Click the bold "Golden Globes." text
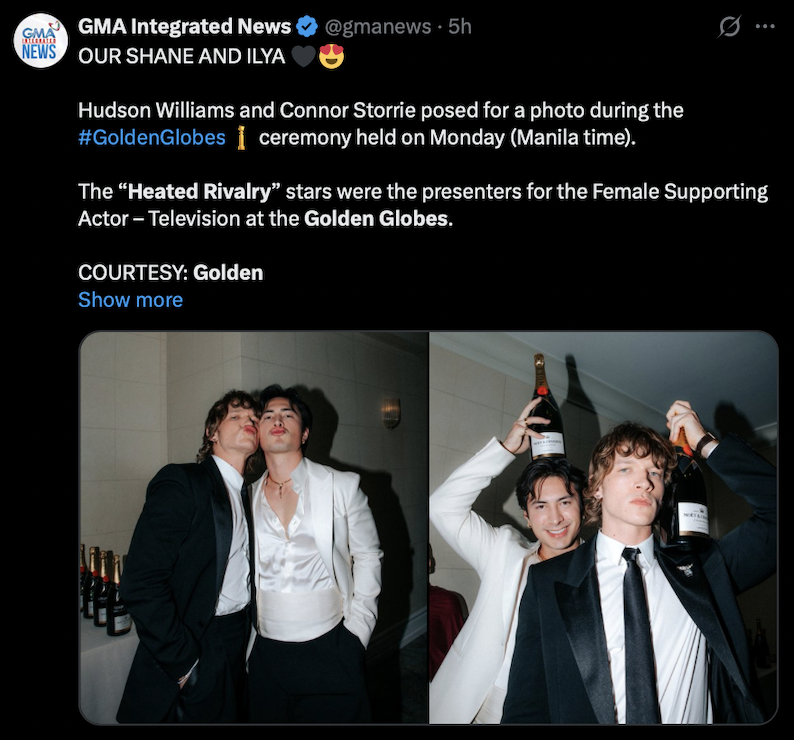794x740 pixels. click(378, 218)
